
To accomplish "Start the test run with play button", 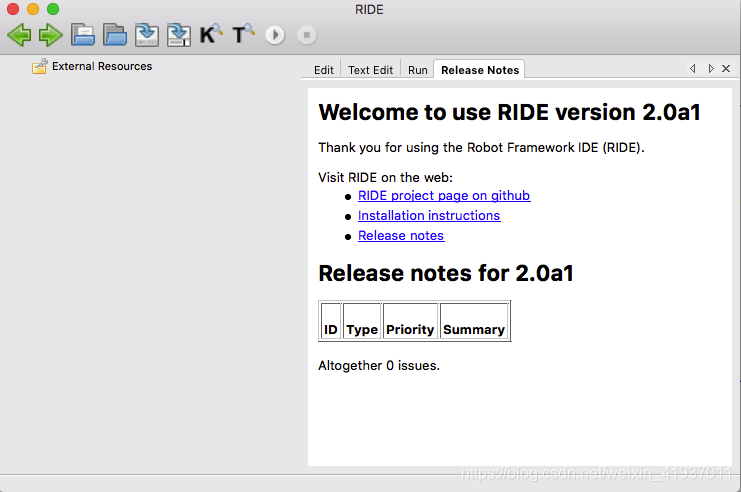I will [275, 35].
